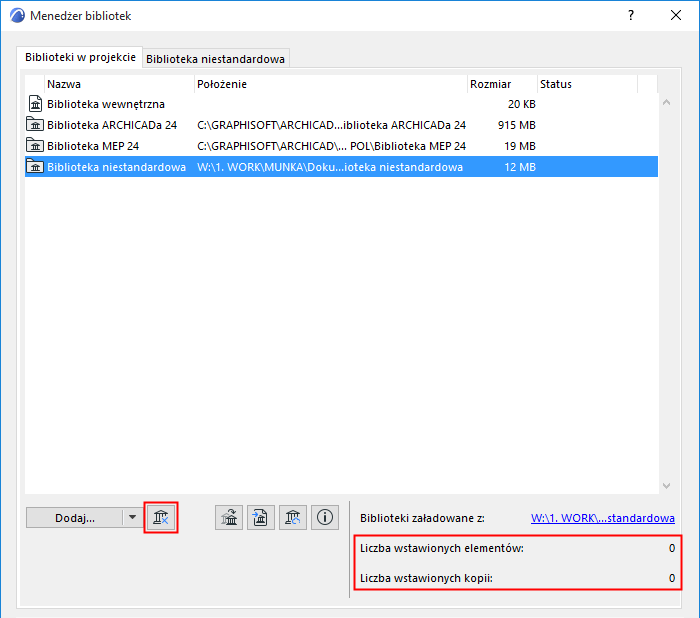
Task: Click the Liczba wstawionych kopii label
Action: 426,578
